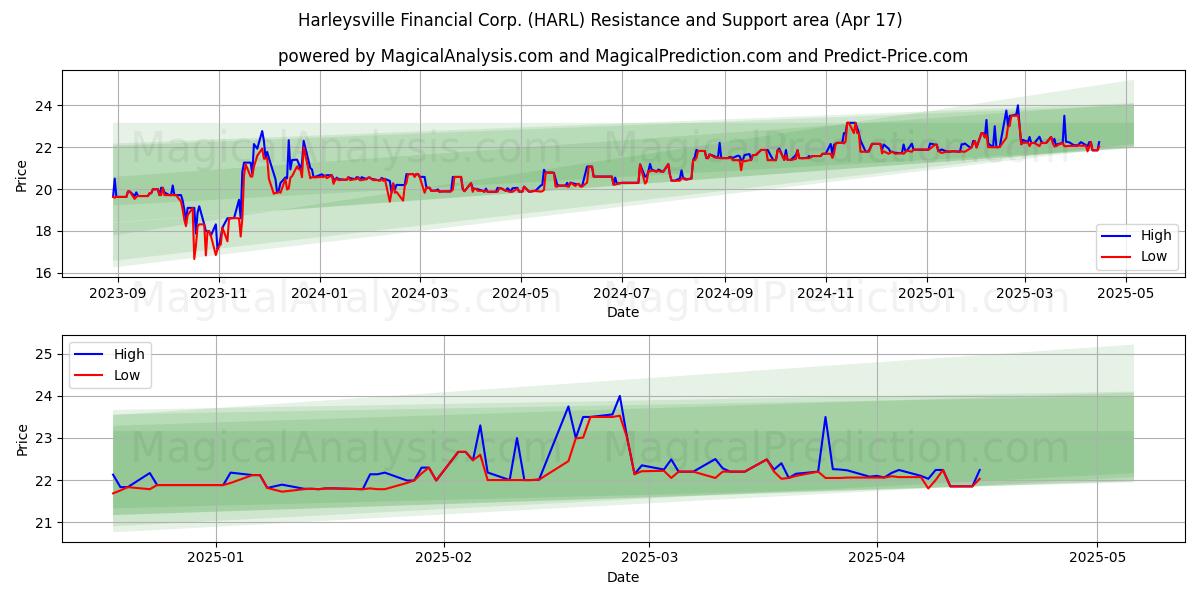Click the '2025-05' tick on the top chart

point(1125,294)
